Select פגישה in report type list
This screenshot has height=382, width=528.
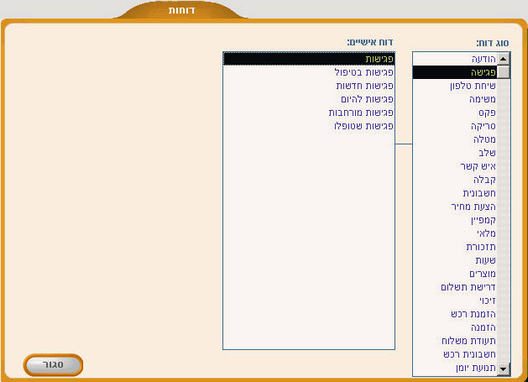tap(455, 72)
